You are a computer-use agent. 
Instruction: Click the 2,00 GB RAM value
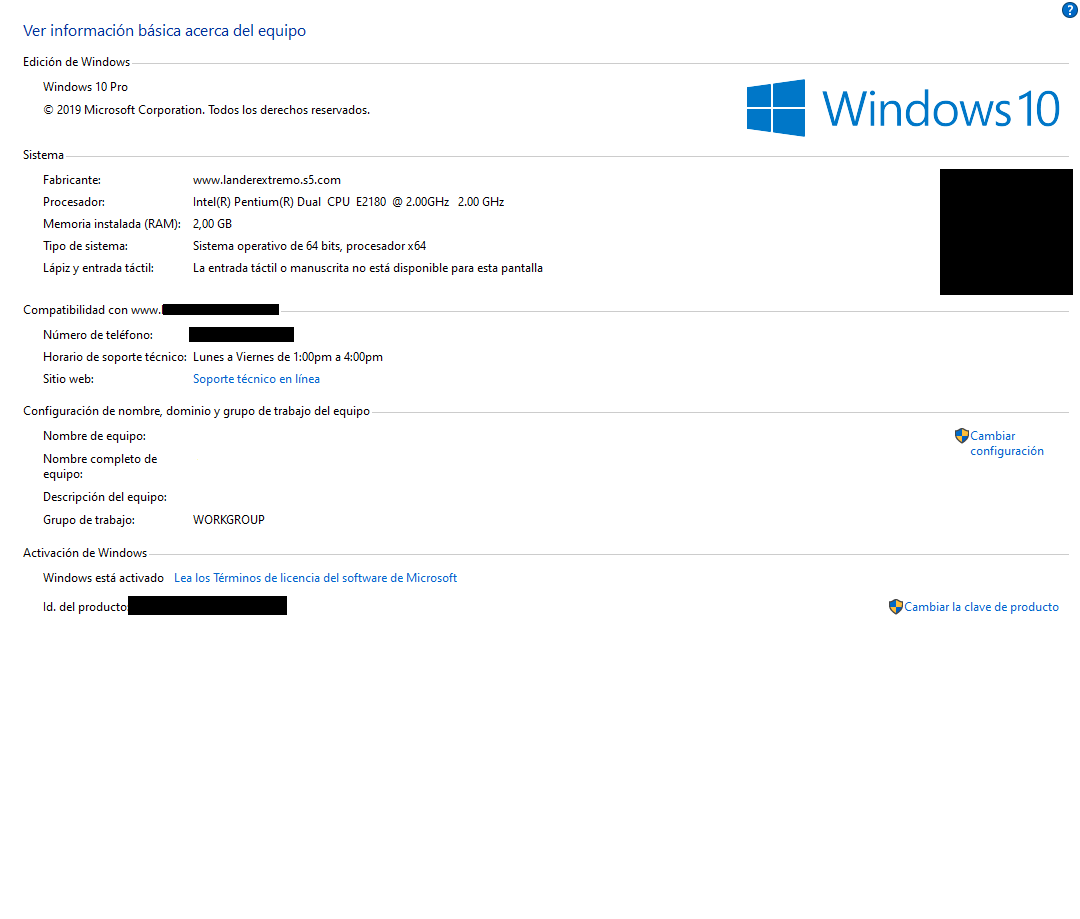[212, 224]
